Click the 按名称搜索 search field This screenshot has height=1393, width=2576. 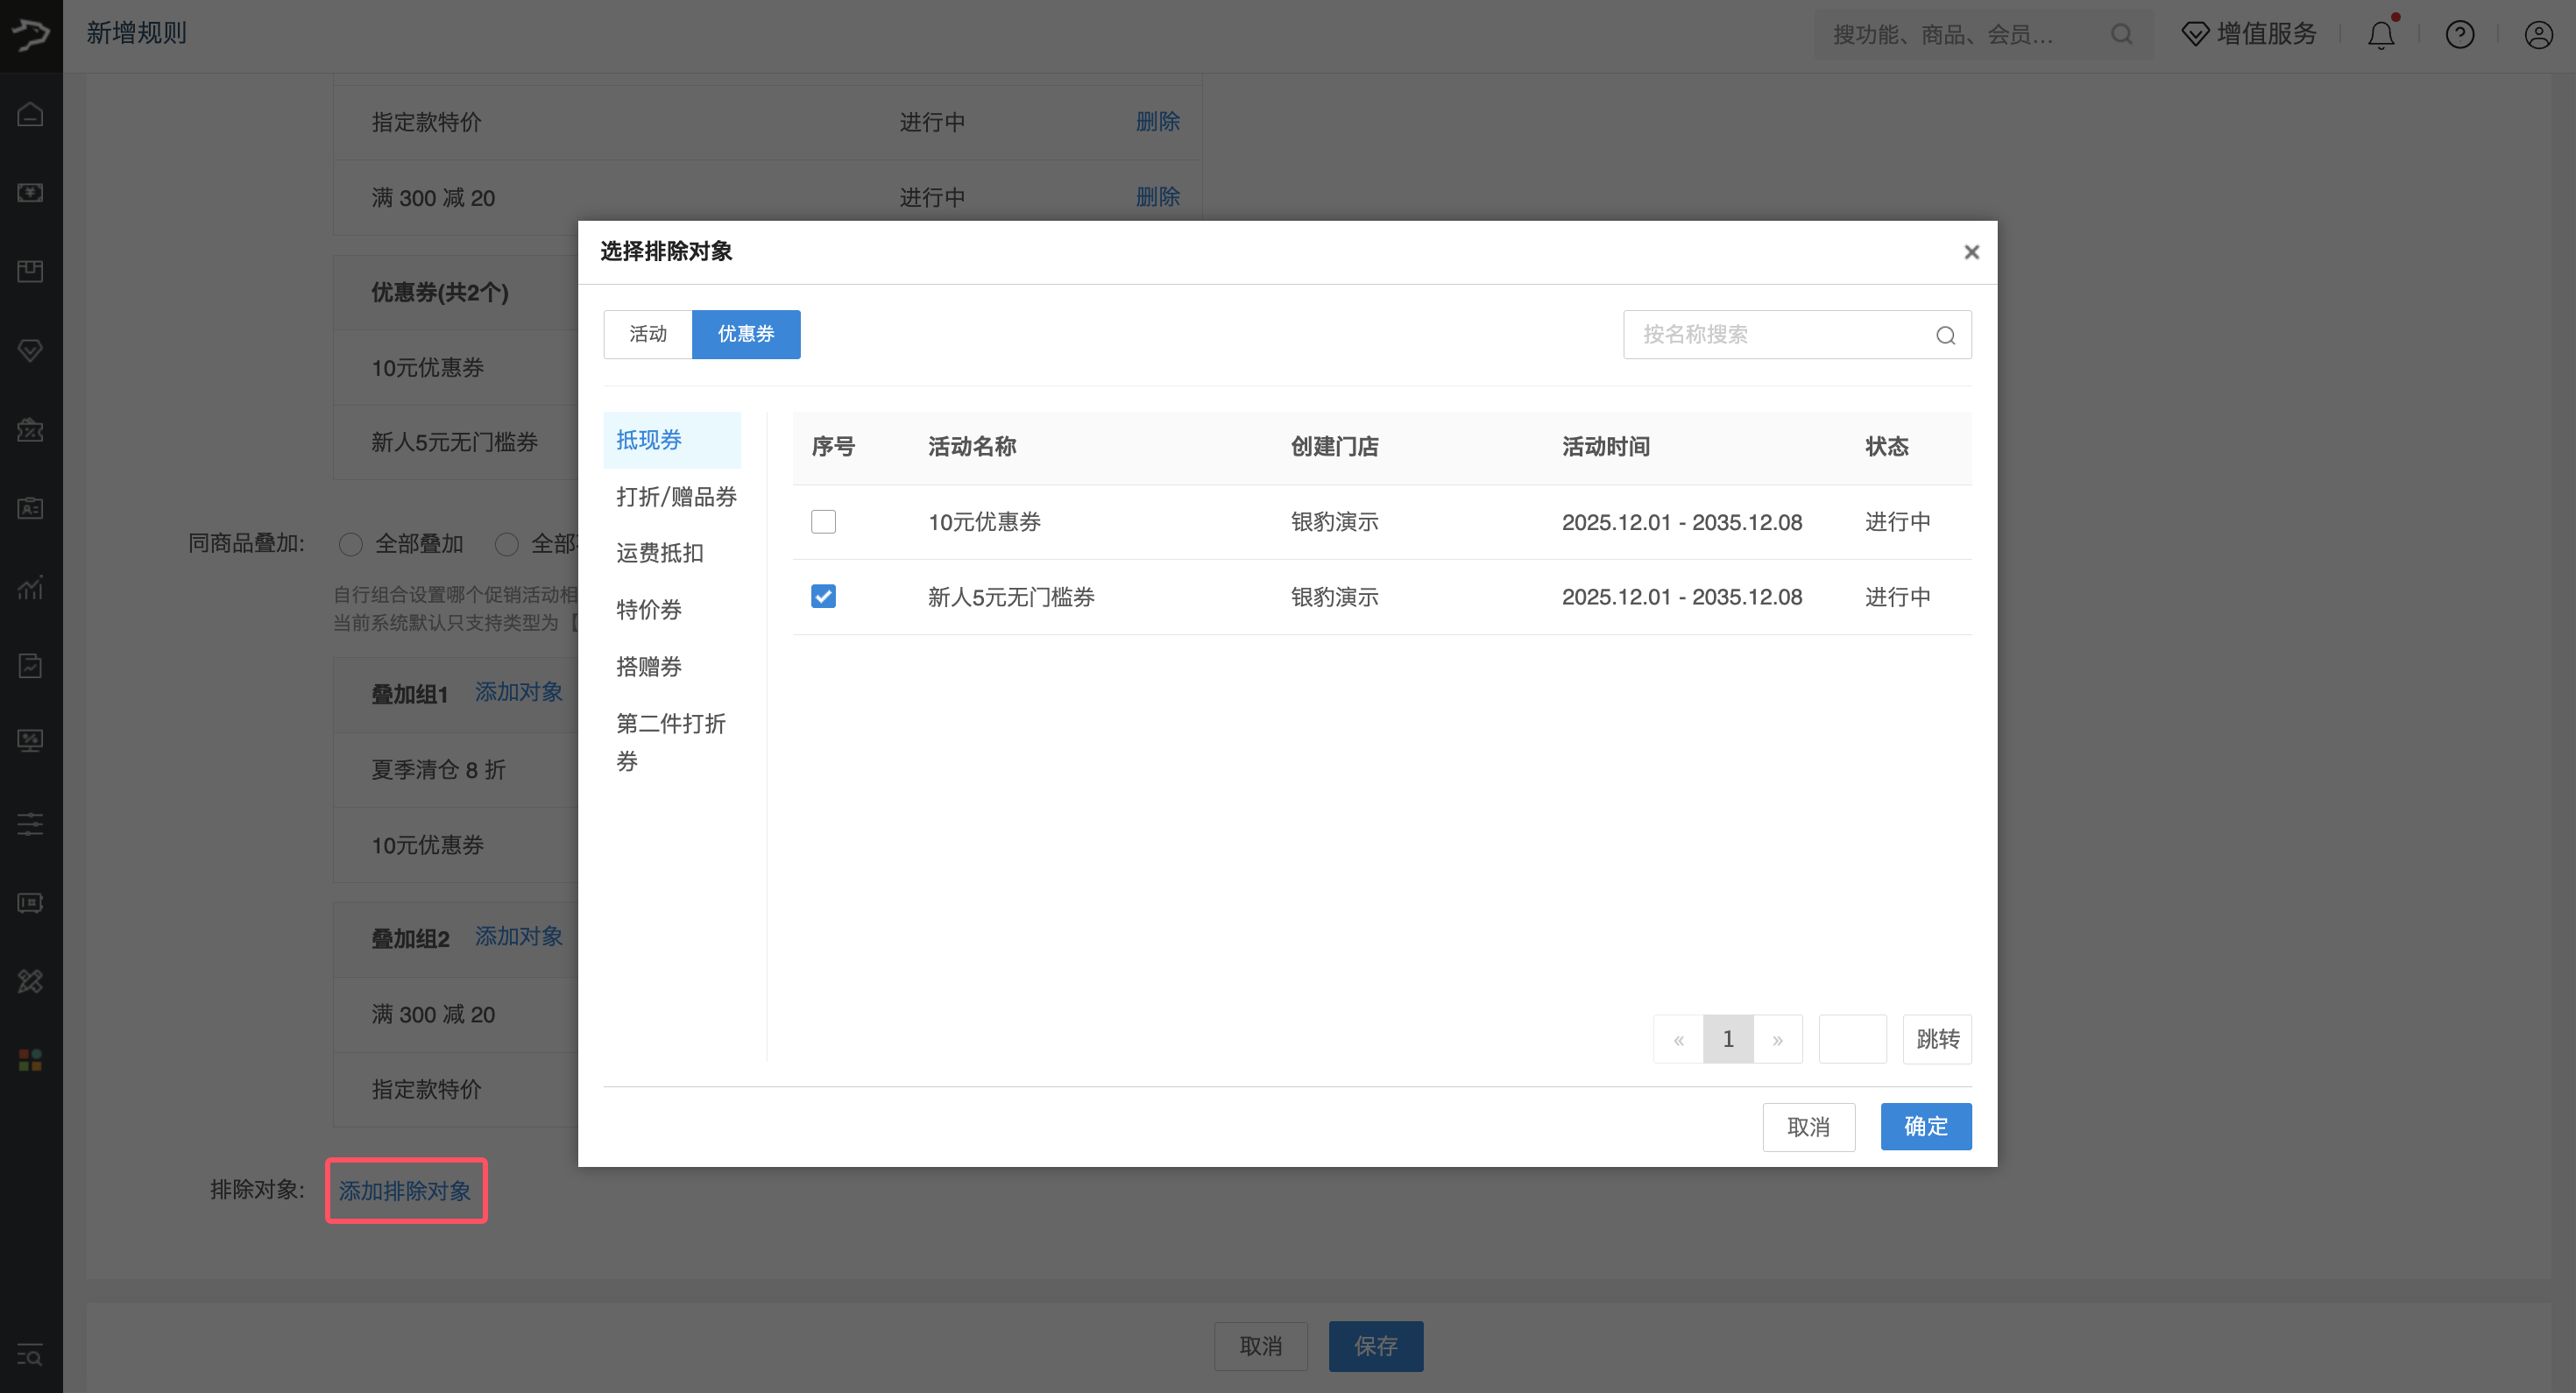[1797, 335]
